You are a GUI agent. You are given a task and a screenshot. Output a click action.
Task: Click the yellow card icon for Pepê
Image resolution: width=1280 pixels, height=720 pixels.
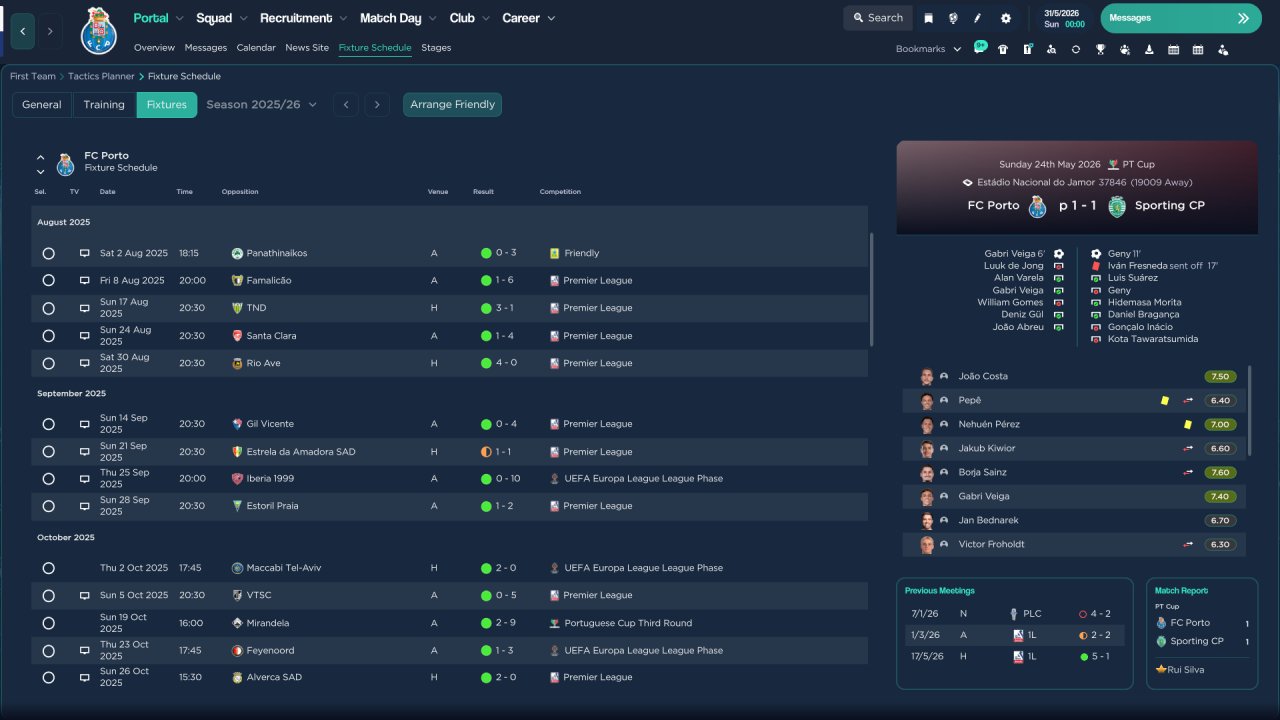[1165, 401]
